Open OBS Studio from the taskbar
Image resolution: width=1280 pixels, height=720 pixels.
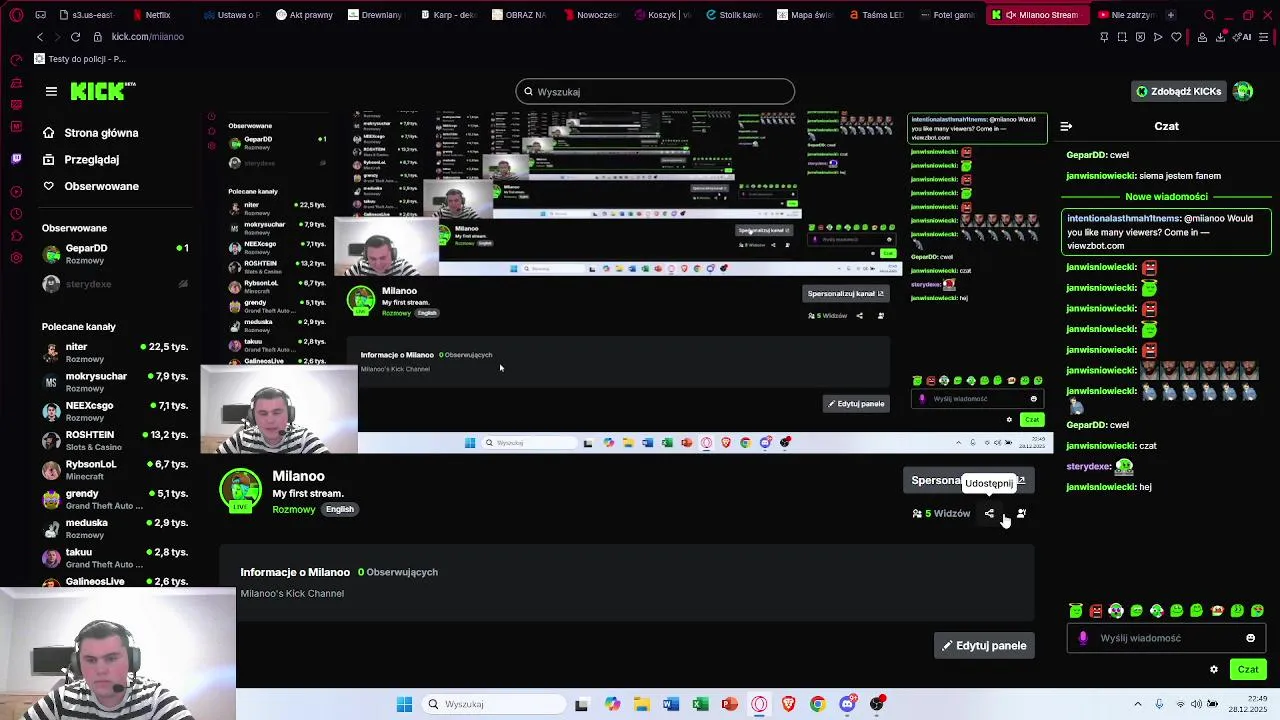point(877,704)
